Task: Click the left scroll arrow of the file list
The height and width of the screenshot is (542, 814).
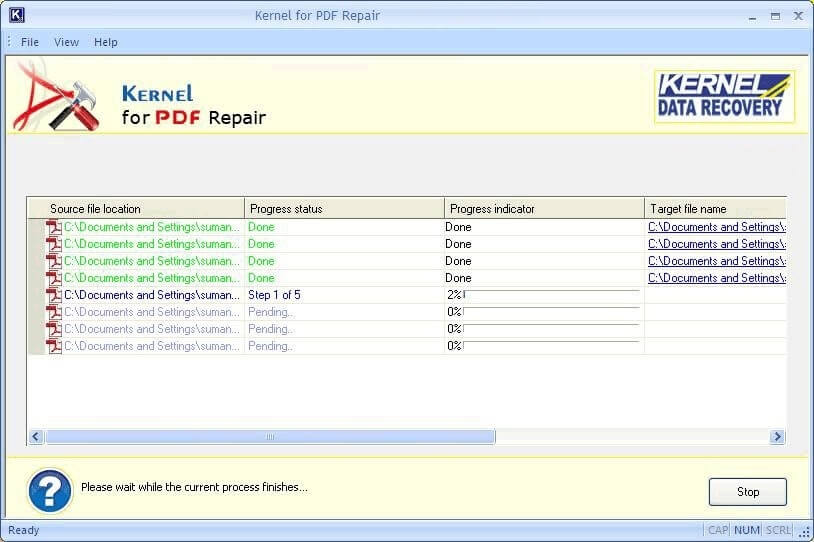Action: pos(35,437)
